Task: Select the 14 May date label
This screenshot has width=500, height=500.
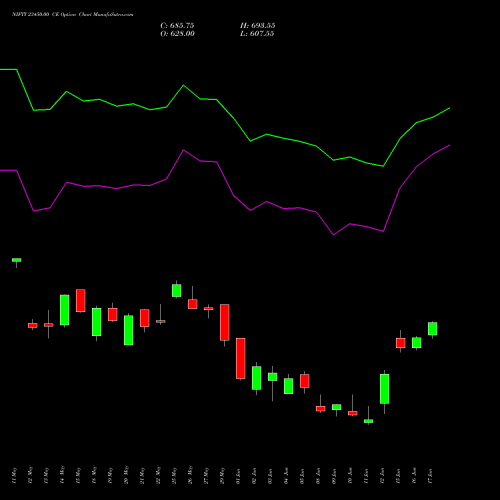Action: (x=62, y=476)
